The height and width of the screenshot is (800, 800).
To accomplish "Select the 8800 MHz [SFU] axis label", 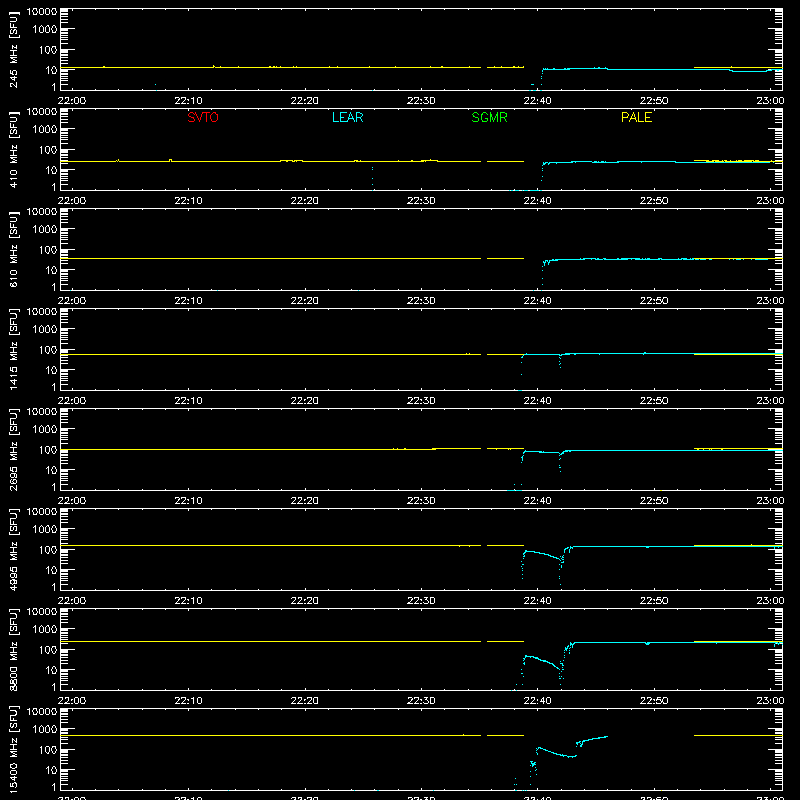I will (x=13, y=650).
